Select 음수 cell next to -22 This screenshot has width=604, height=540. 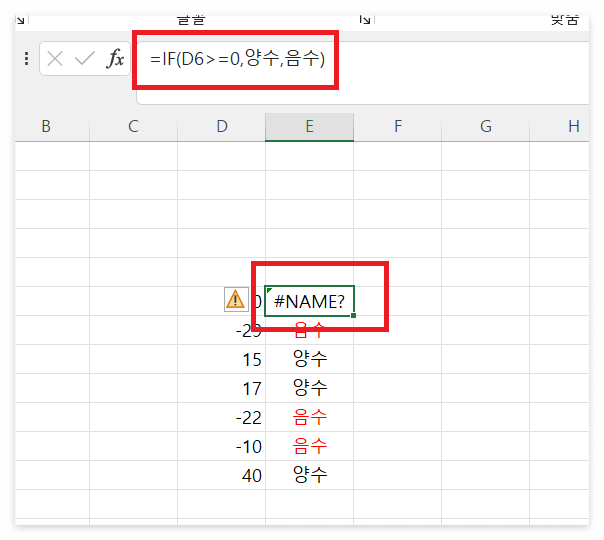(x=309, y=417)
